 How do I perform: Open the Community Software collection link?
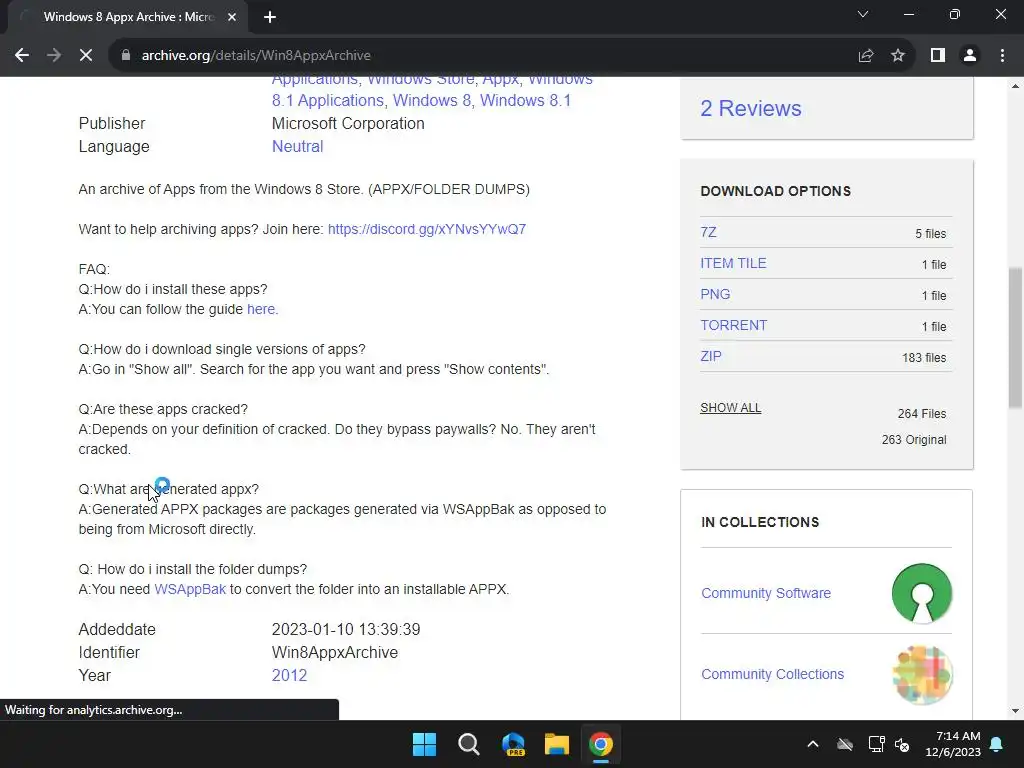point(766,593)
